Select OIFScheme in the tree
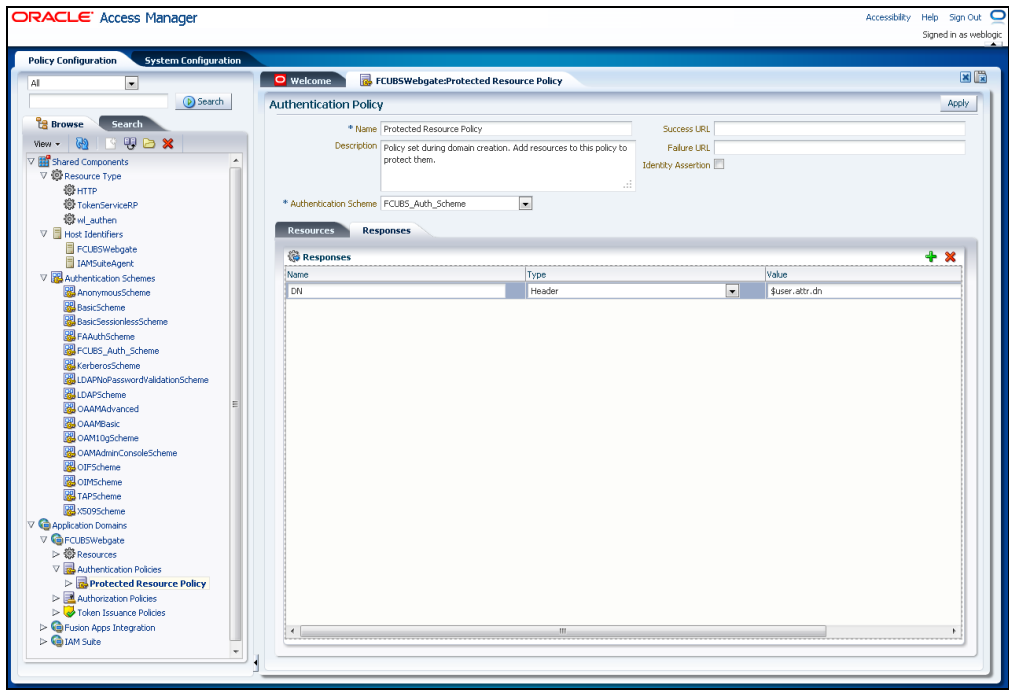The width and height of the screenshot is (1012, 690). (99, 467)
